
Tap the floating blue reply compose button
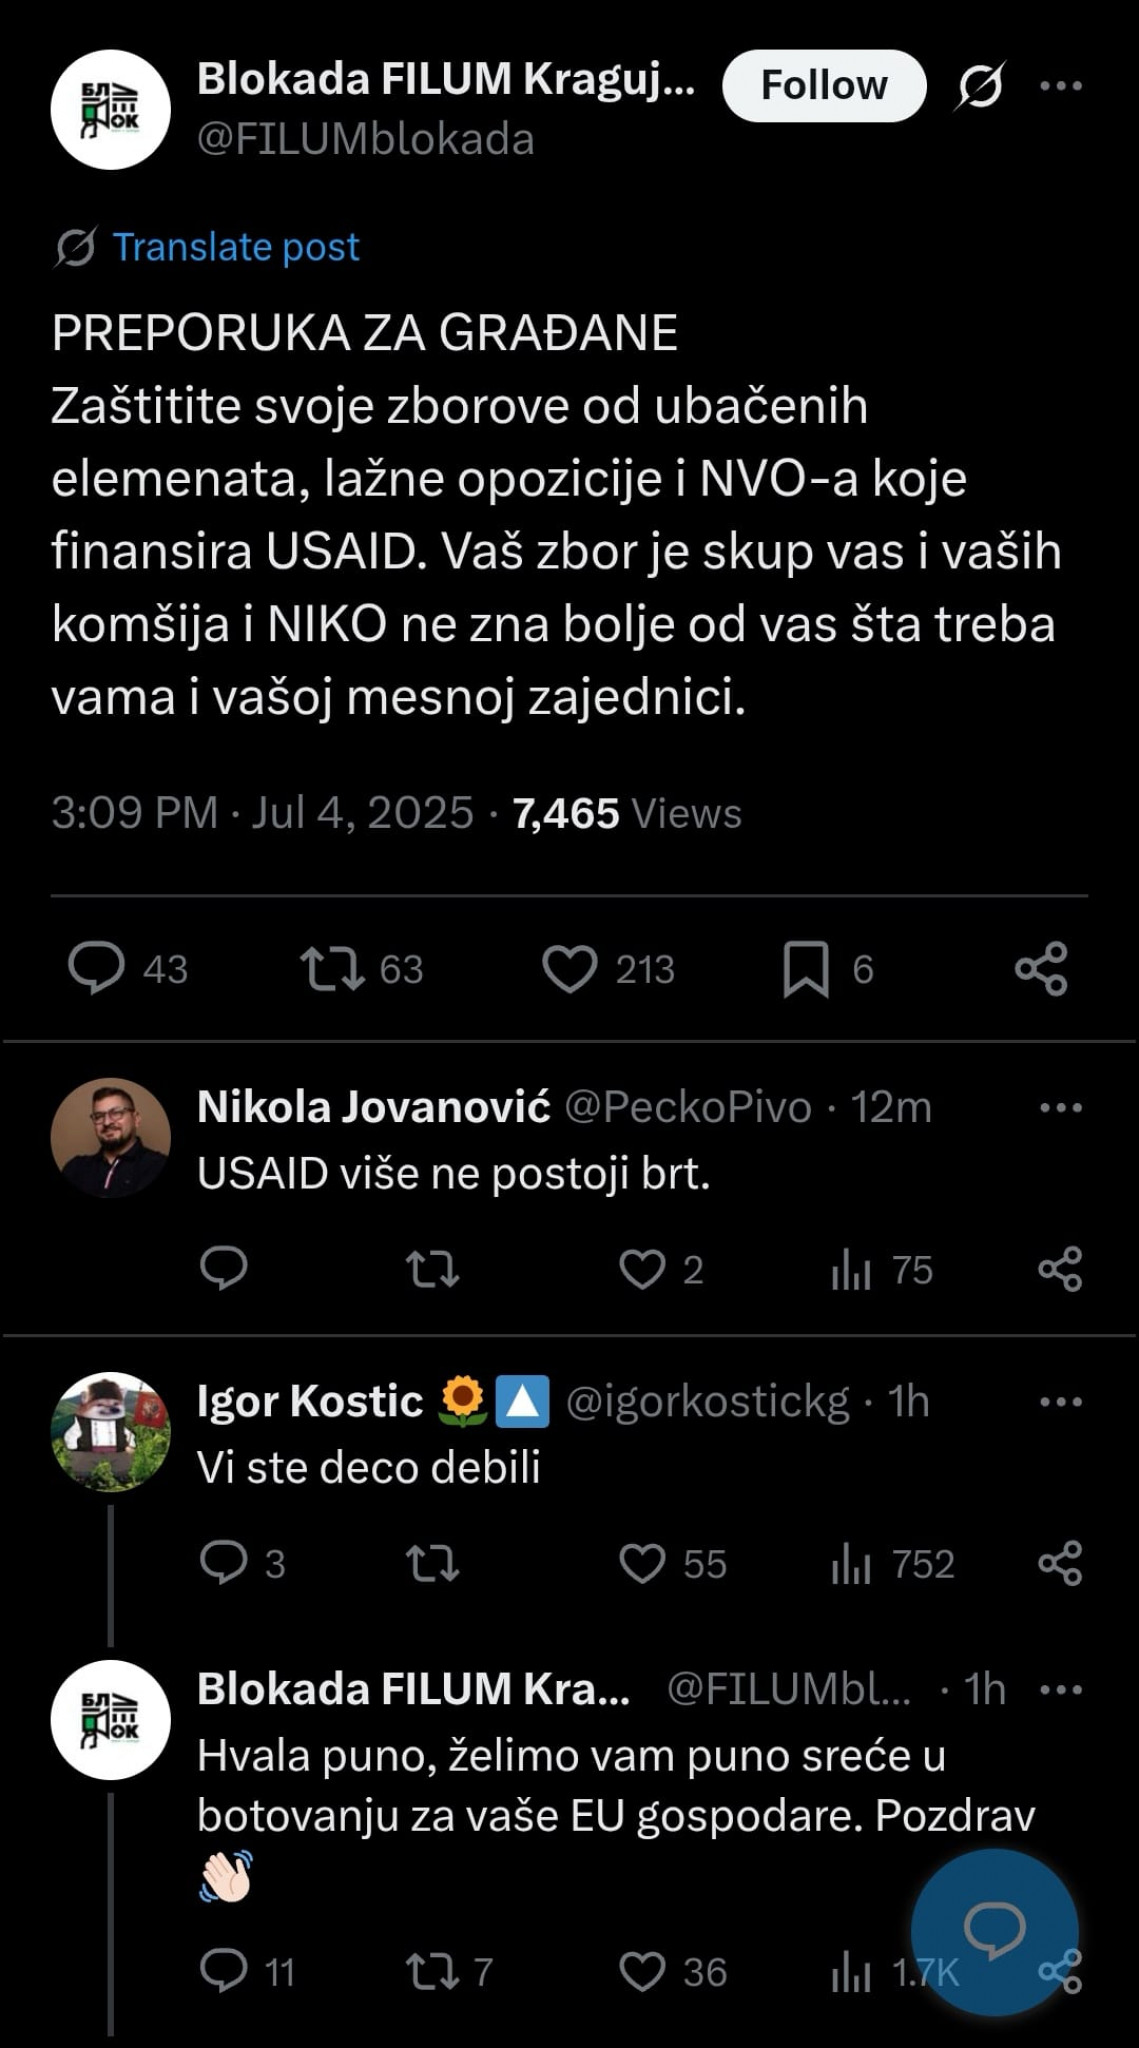pos(994,1932)
